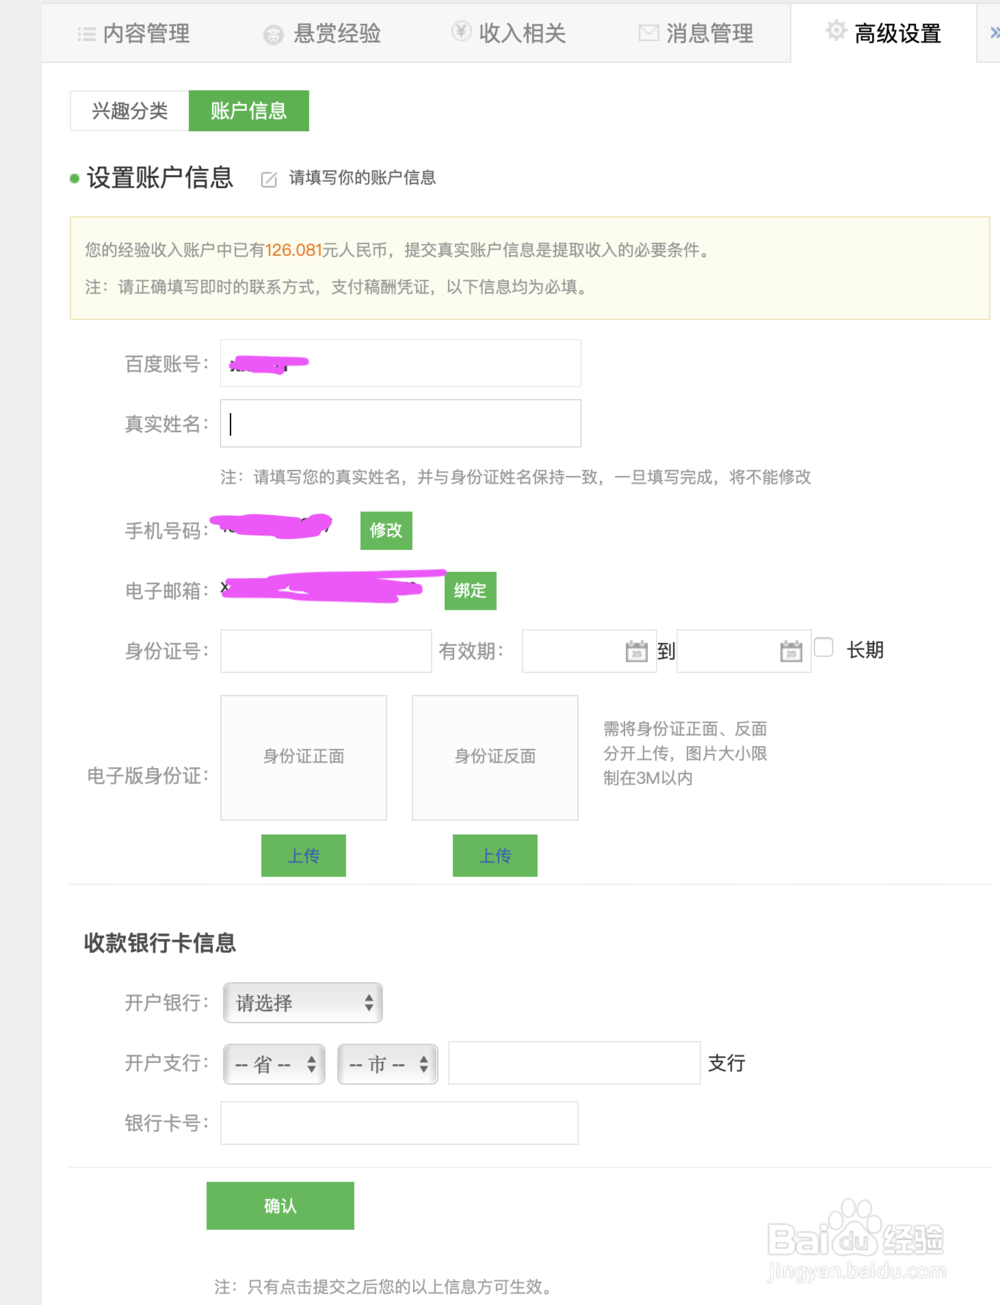Viewport: 1000px width, 1305px height.
Task: Focus the 真实姓名 input field
Action: [400, 424]
